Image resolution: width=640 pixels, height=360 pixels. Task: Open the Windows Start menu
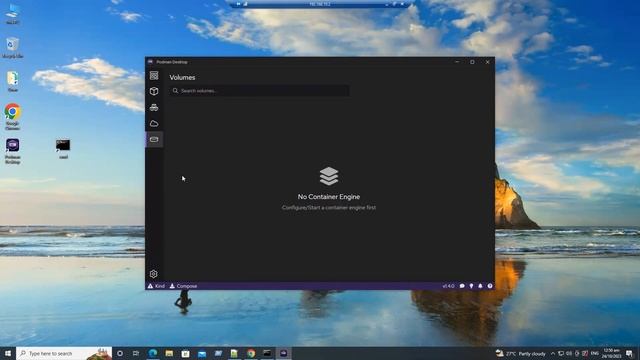[x=8, y=353]
